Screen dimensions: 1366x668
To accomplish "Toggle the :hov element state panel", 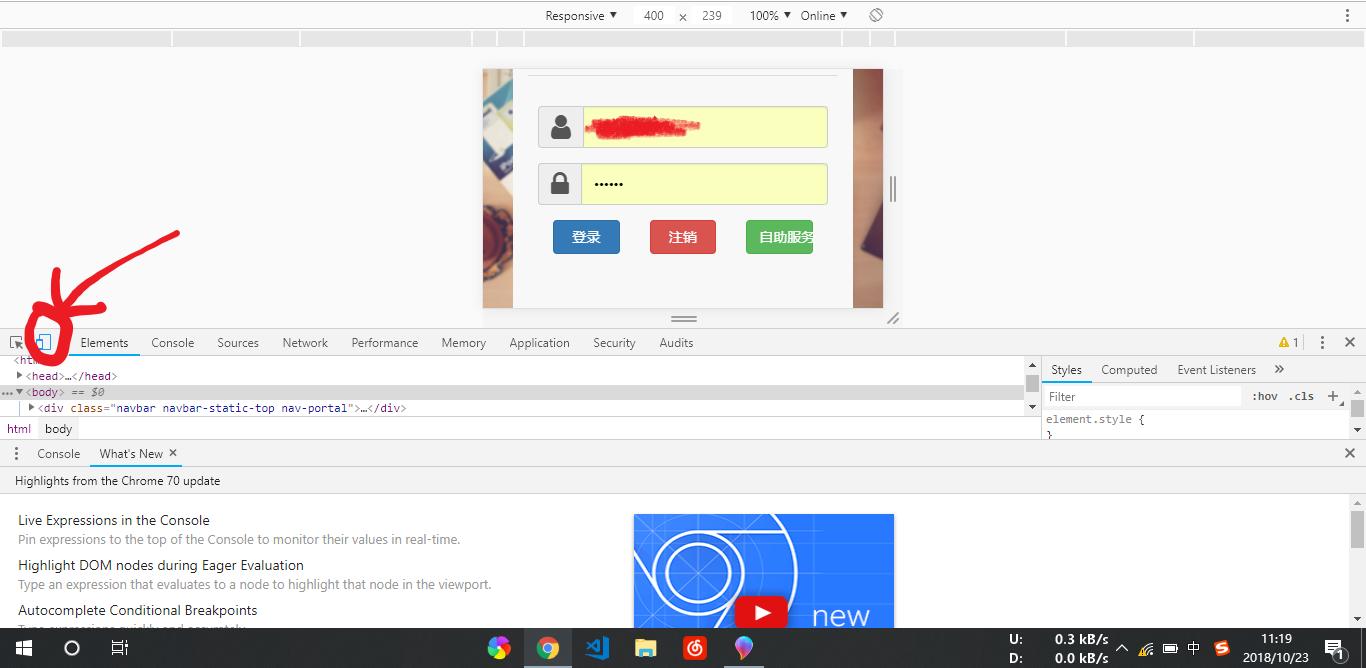I will point(1265,396).
